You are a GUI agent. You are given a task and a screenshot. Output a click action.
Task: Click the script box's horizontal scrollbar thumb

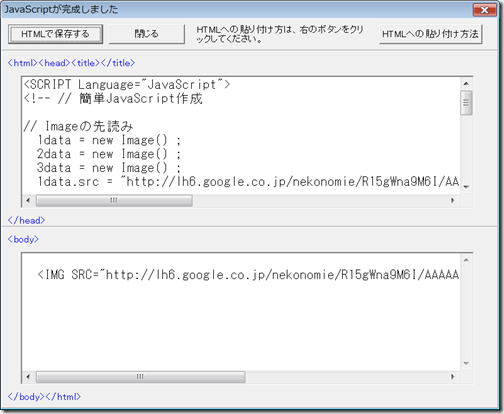[x=114, y=200]
